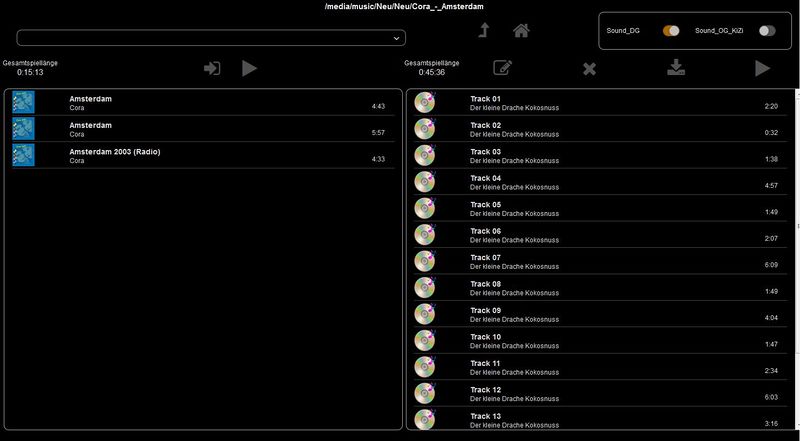Viewport: 800px width, 441px height.
Task: Go to the home folder icon
Action: coord(521,31)
